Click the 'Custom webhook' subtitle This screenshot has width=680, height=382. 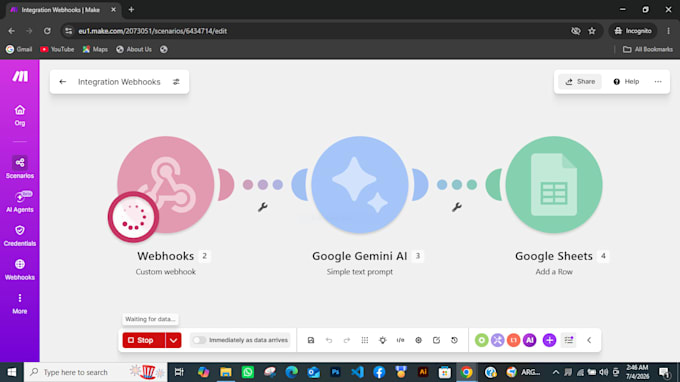(166, 272)
